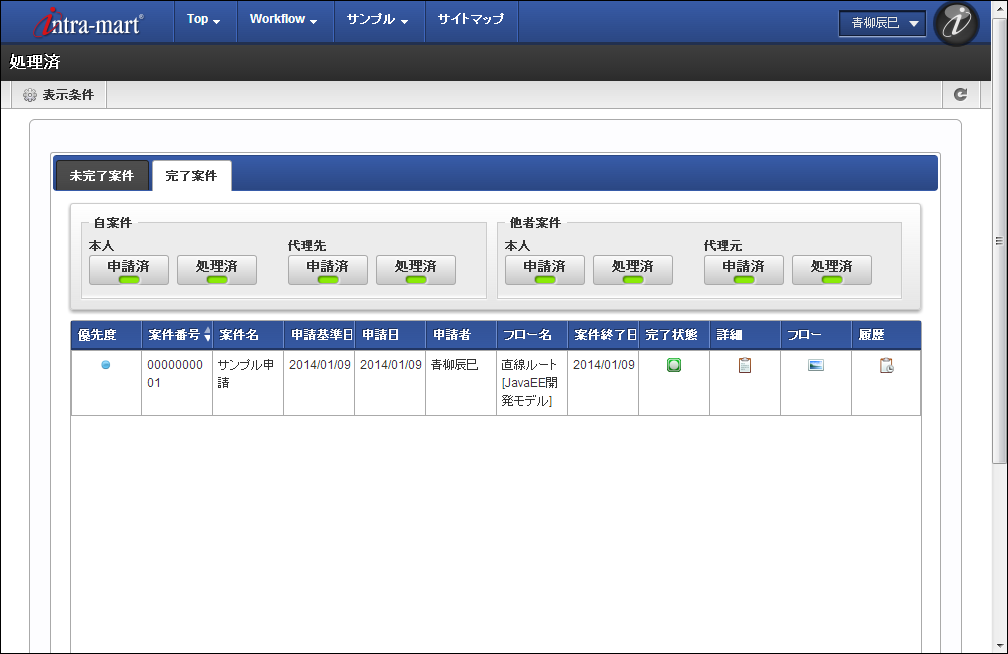Screen dimensions: 1008x654
Task: Toggle 申請済 under 他者案件 代理元
Action: pos(744,270)
